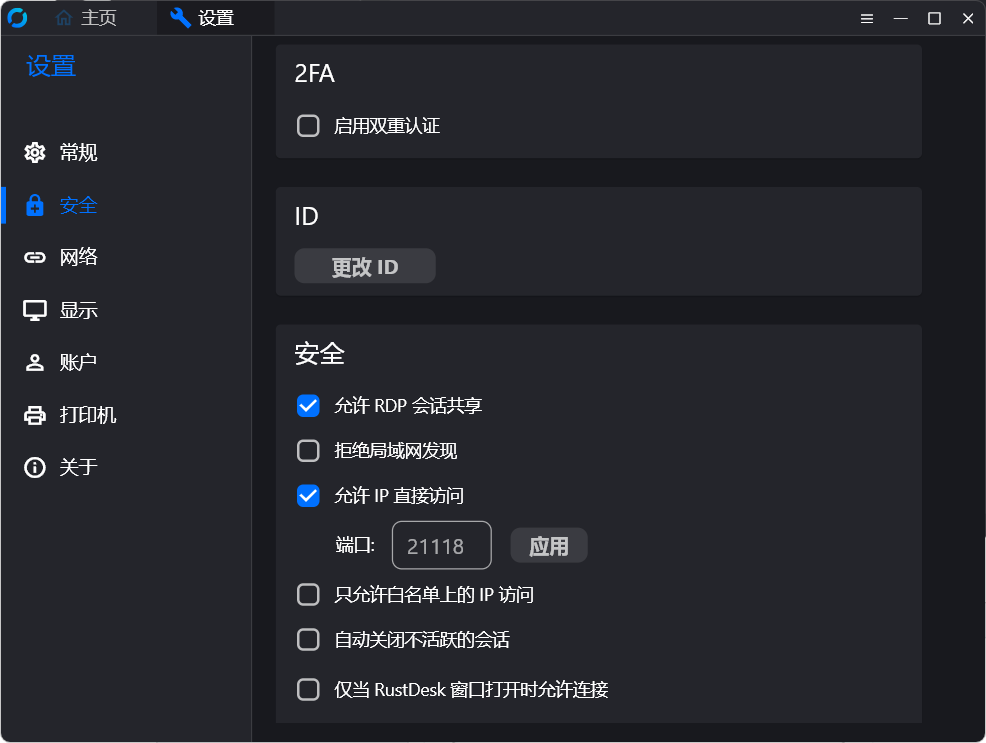Disable 允许 IP 直接访问 checkbox

[x=308, y=496]
